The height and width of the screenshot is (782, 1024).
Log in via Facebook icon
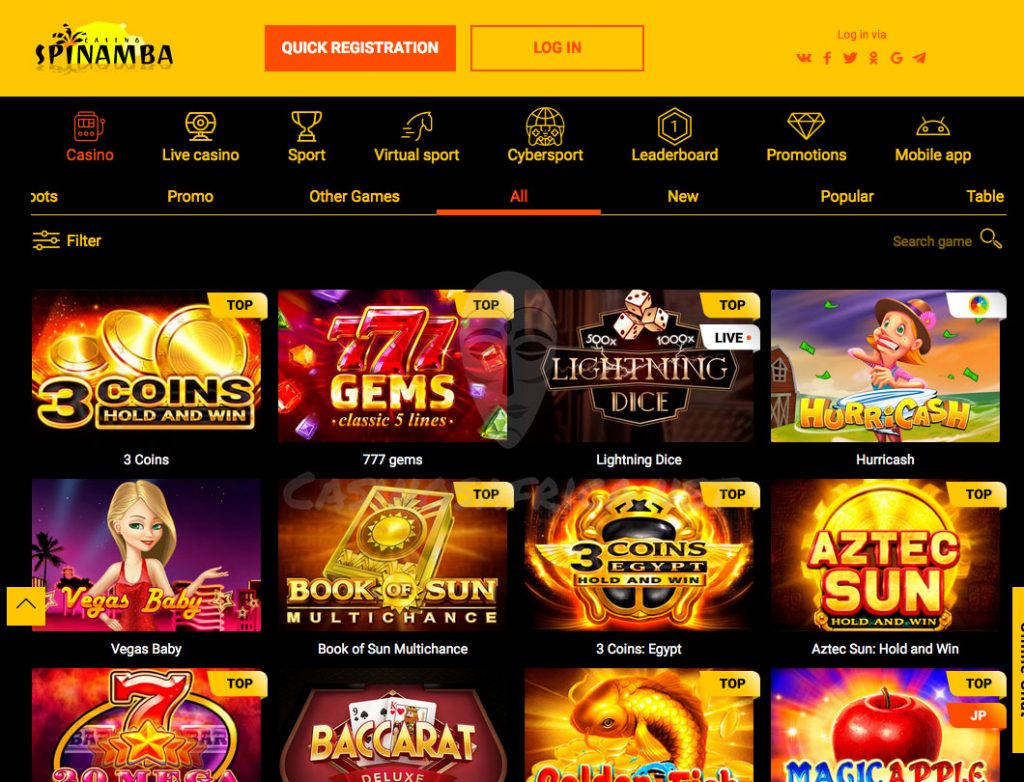point(827,58)
